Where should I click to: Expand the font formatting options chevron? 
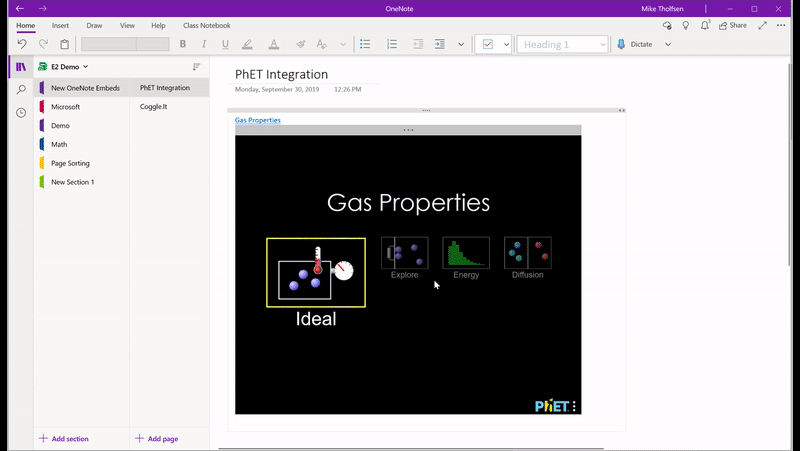pyautogui.click(x=343, y=44)
